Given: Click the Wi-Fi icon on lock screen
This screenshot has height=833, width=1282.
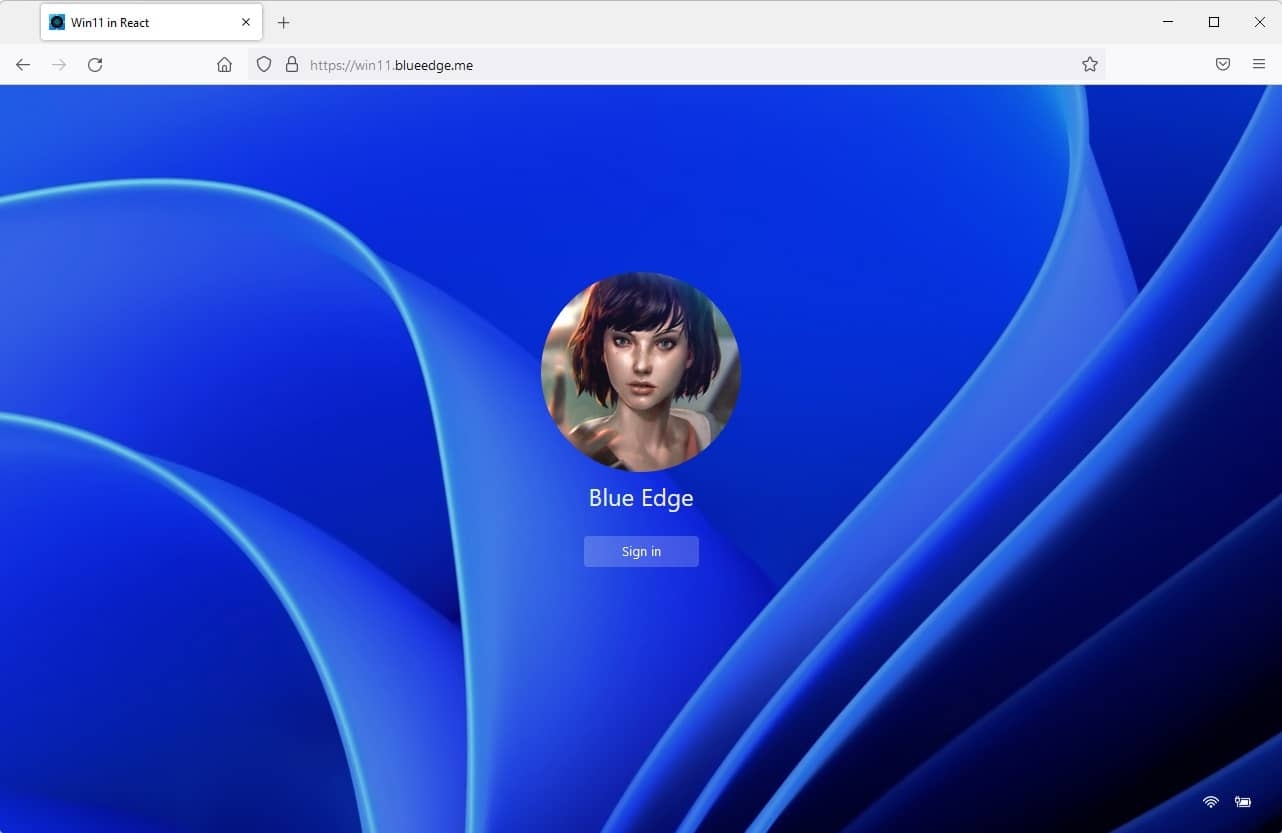Looking at the screenshot, I should 1210,802.
